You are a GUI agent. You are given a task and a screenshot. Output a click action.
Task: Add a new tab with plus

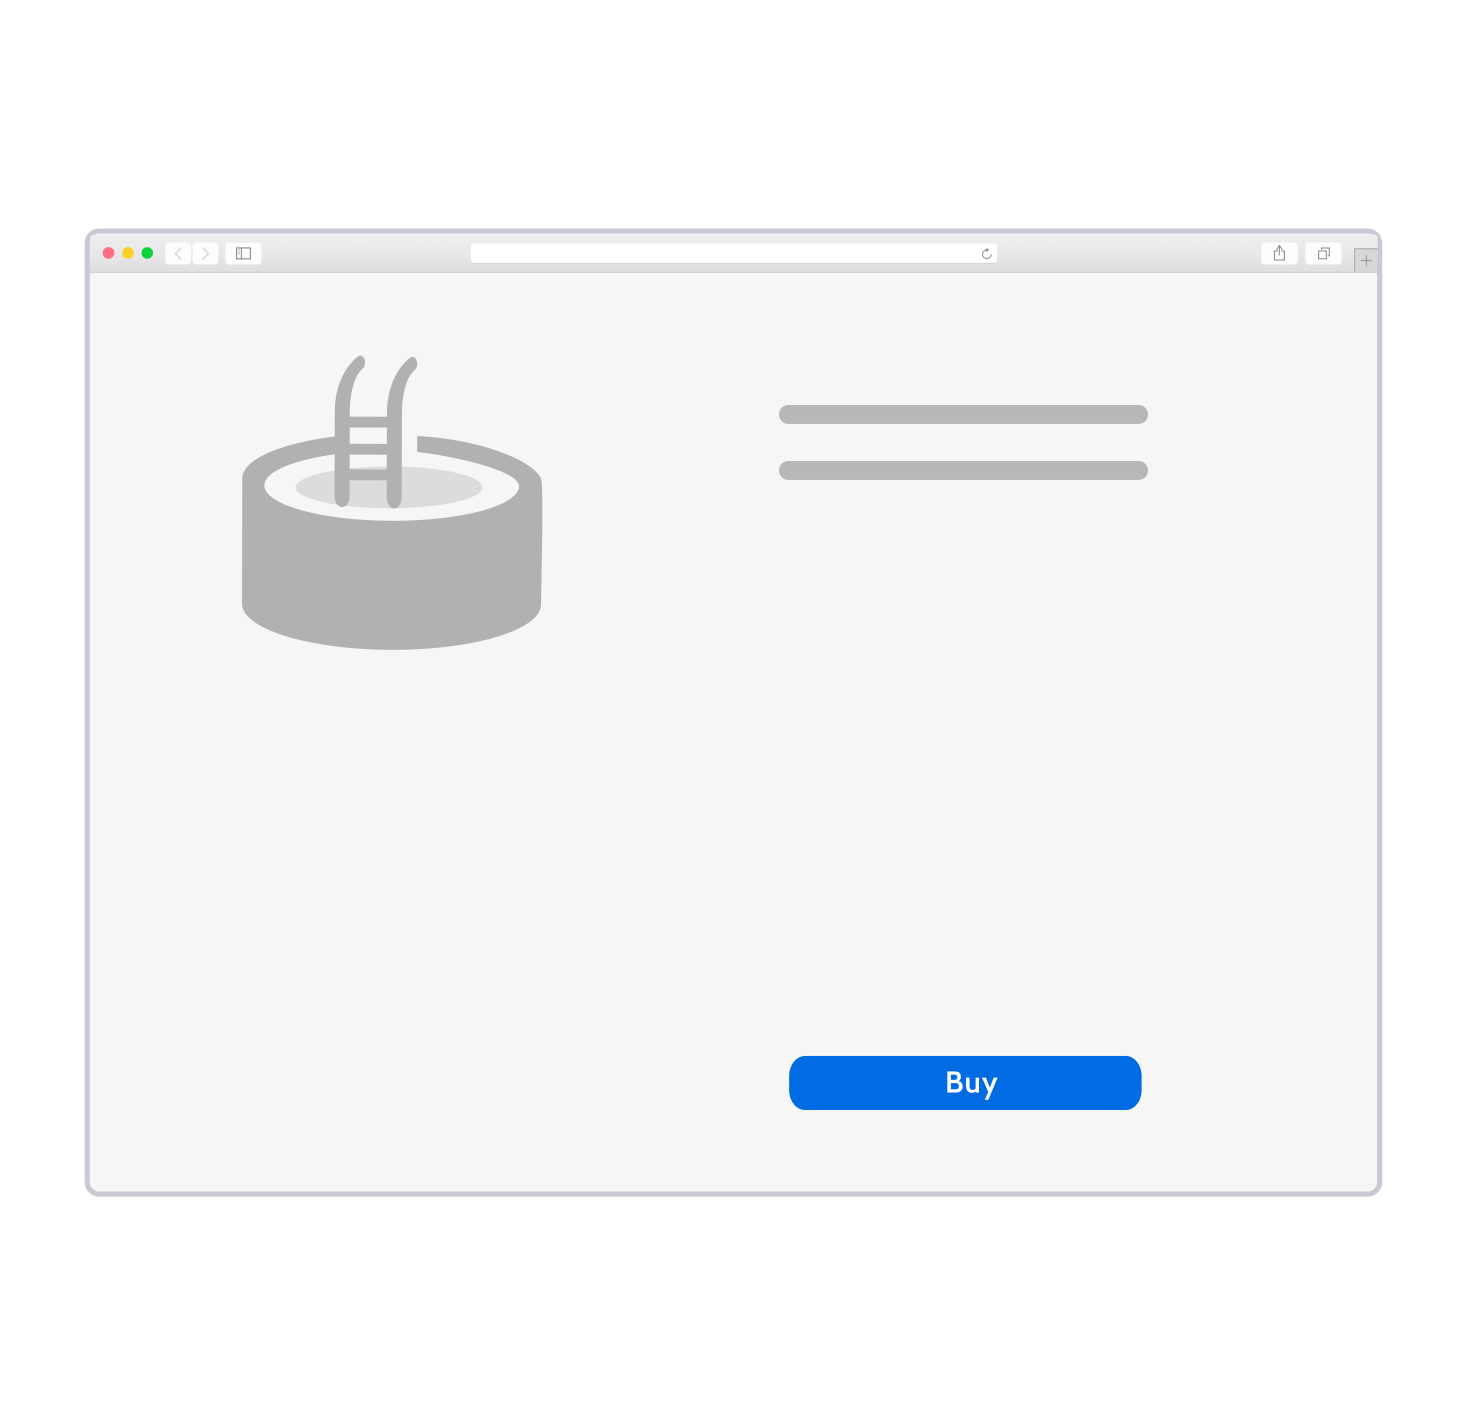[1366, 261]
